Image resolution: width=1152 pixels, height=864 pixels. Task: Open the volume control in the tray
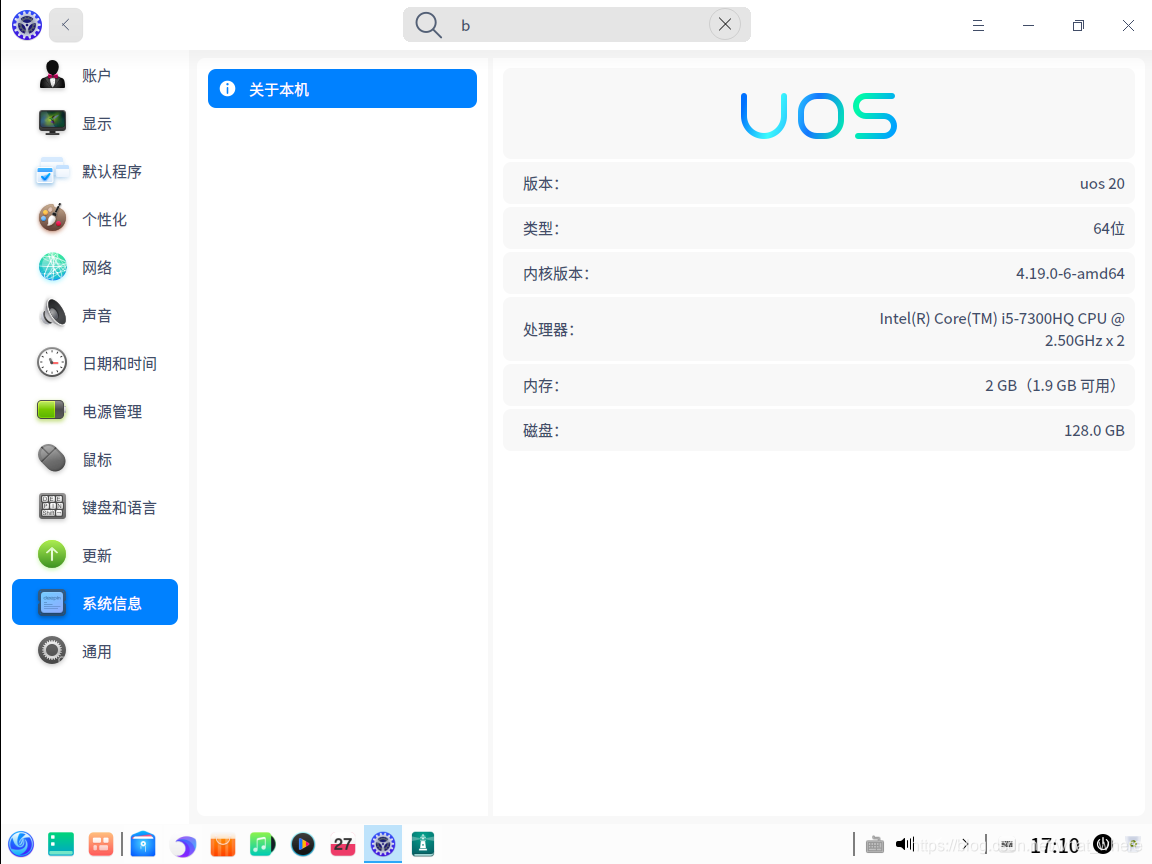(904, 844)
